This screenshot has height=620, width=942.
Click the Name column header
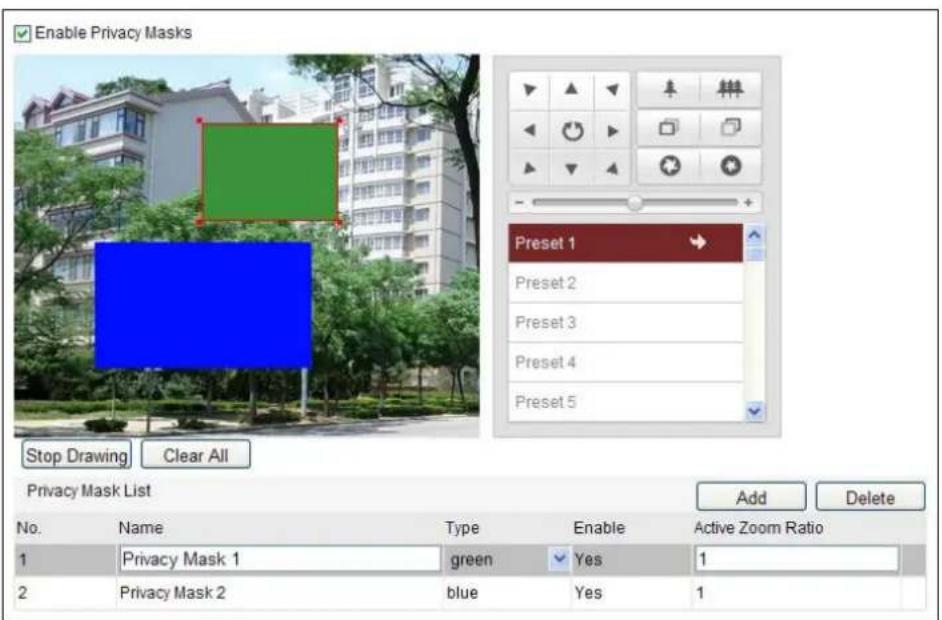(141, 528)
